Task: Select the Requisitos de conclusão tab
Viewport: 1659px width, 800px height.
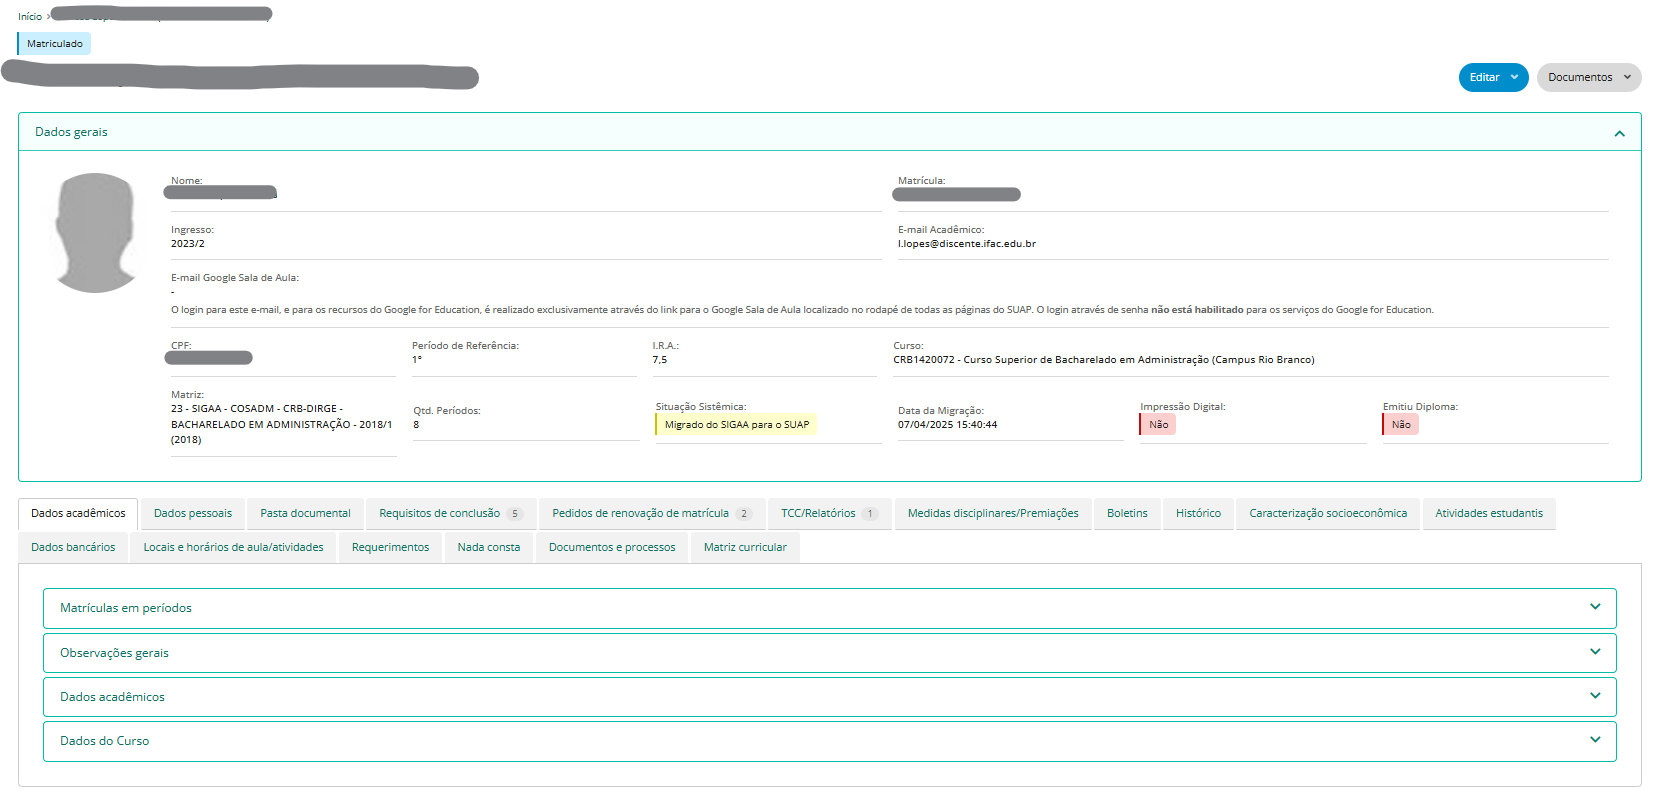Action: point(450,513)
